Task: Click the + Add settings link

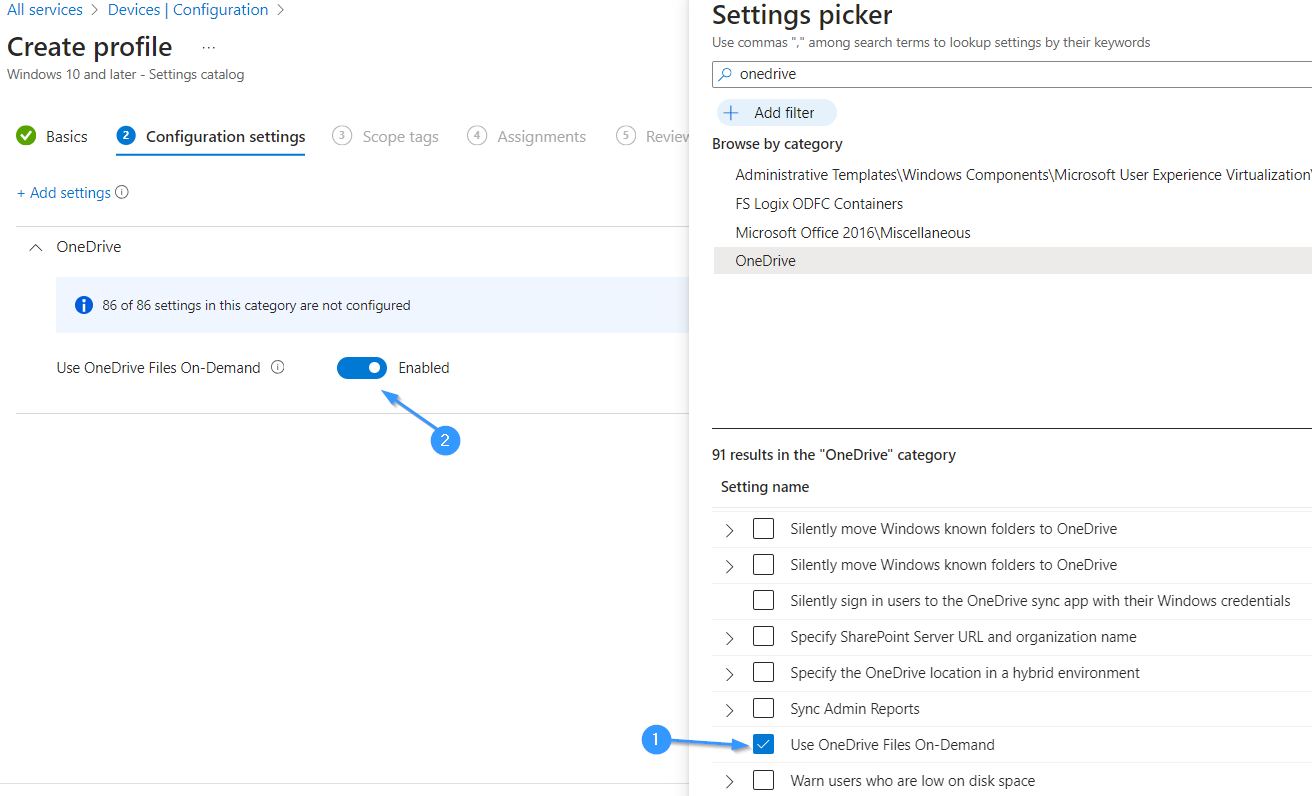Action: coord(64,192)
